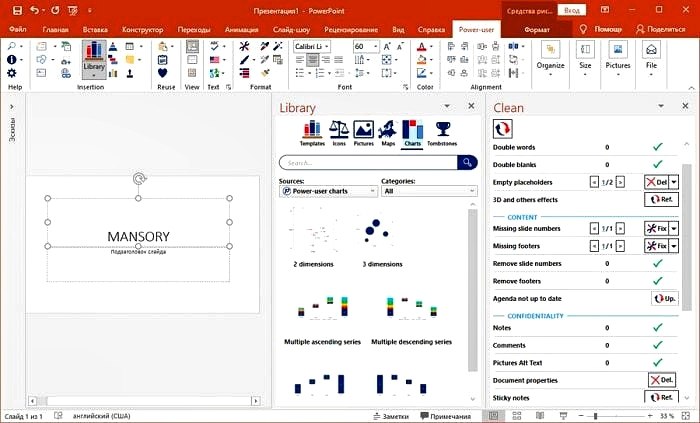Open the Конструктор ribbon tab
Viewport: 700px width, 423px height.
point(142,29)
